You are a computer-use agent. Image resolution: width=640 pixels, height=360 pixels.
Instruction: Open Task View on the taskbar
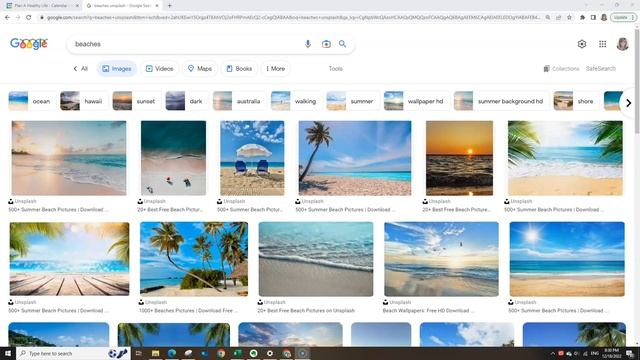point(138,353)
